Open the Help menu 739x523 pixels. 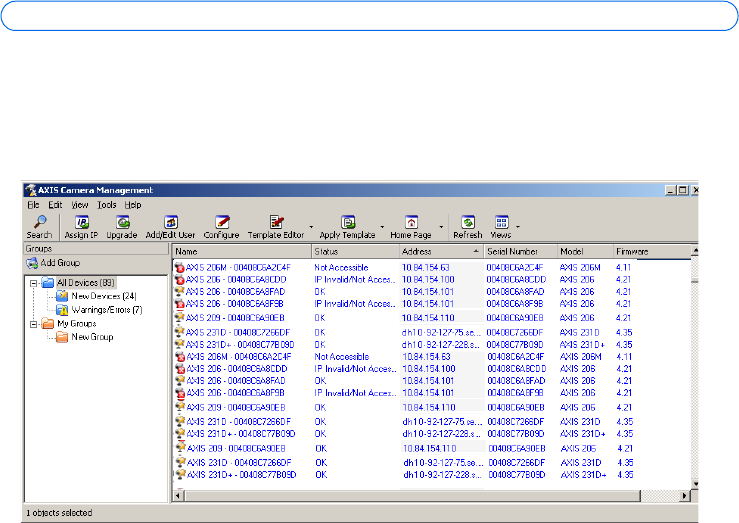[133, 205]
